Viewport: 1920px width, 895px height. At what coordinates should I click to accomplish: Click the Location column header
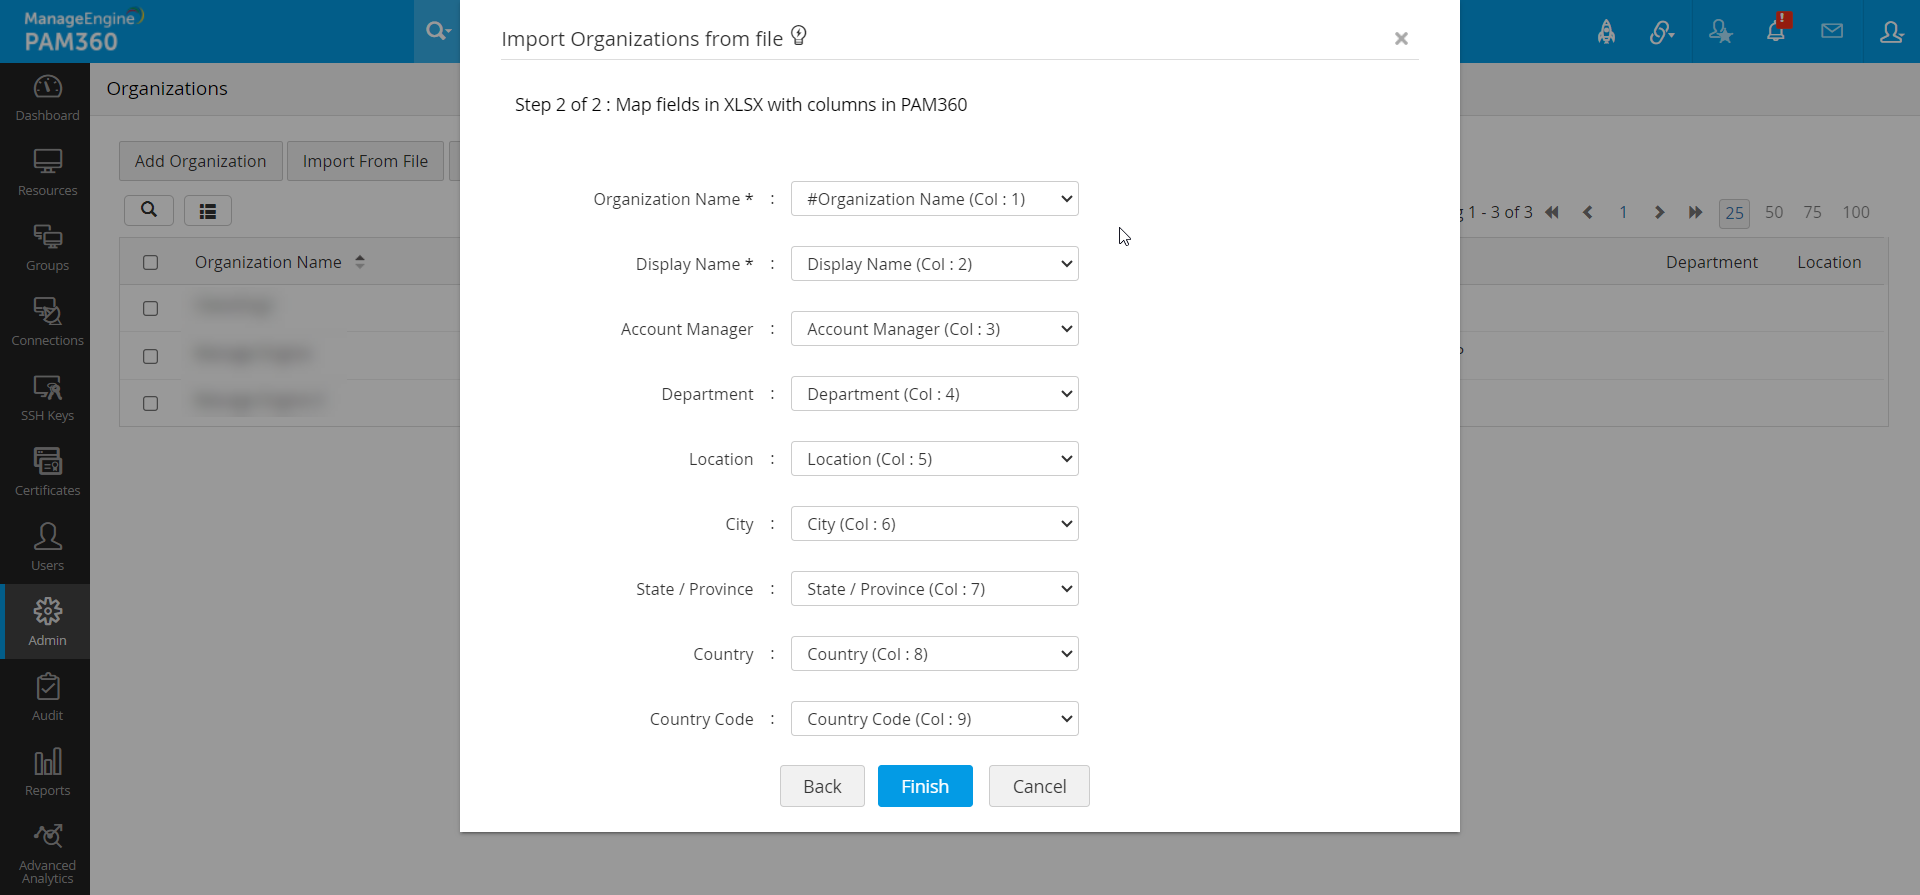tap(1829, 262)
